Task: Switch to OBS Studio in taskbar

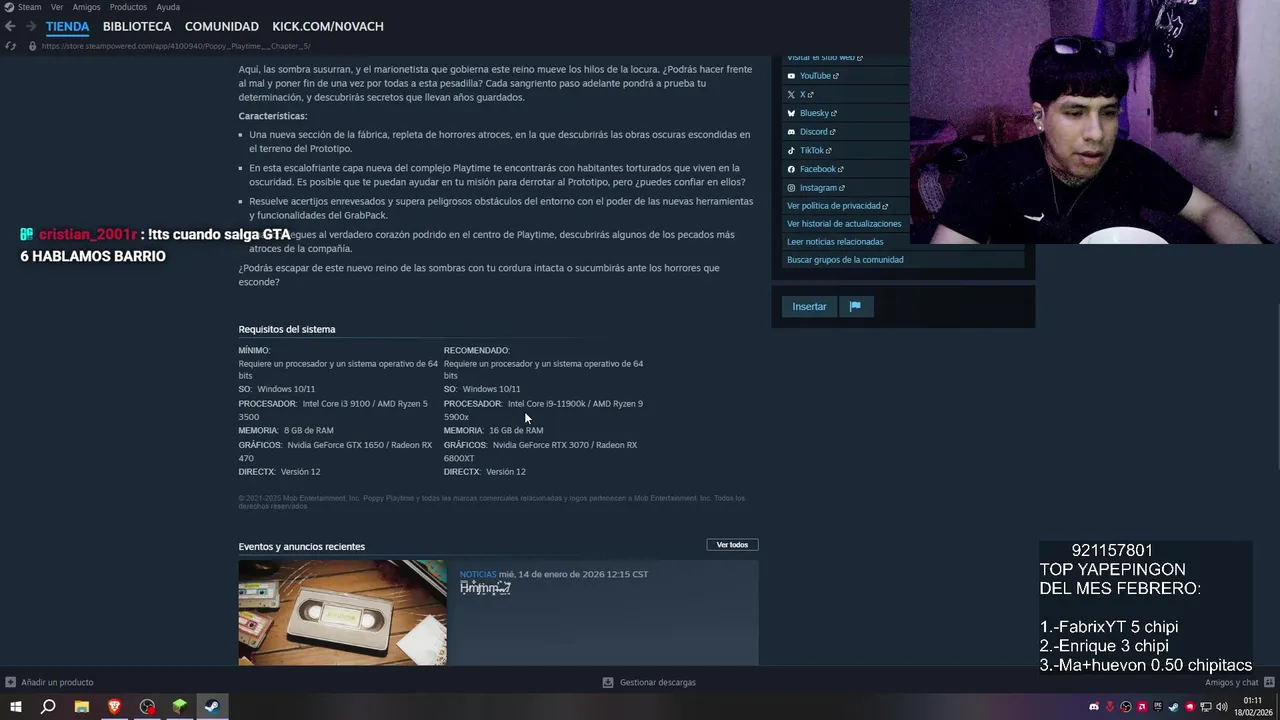Action: click(147, 707)
